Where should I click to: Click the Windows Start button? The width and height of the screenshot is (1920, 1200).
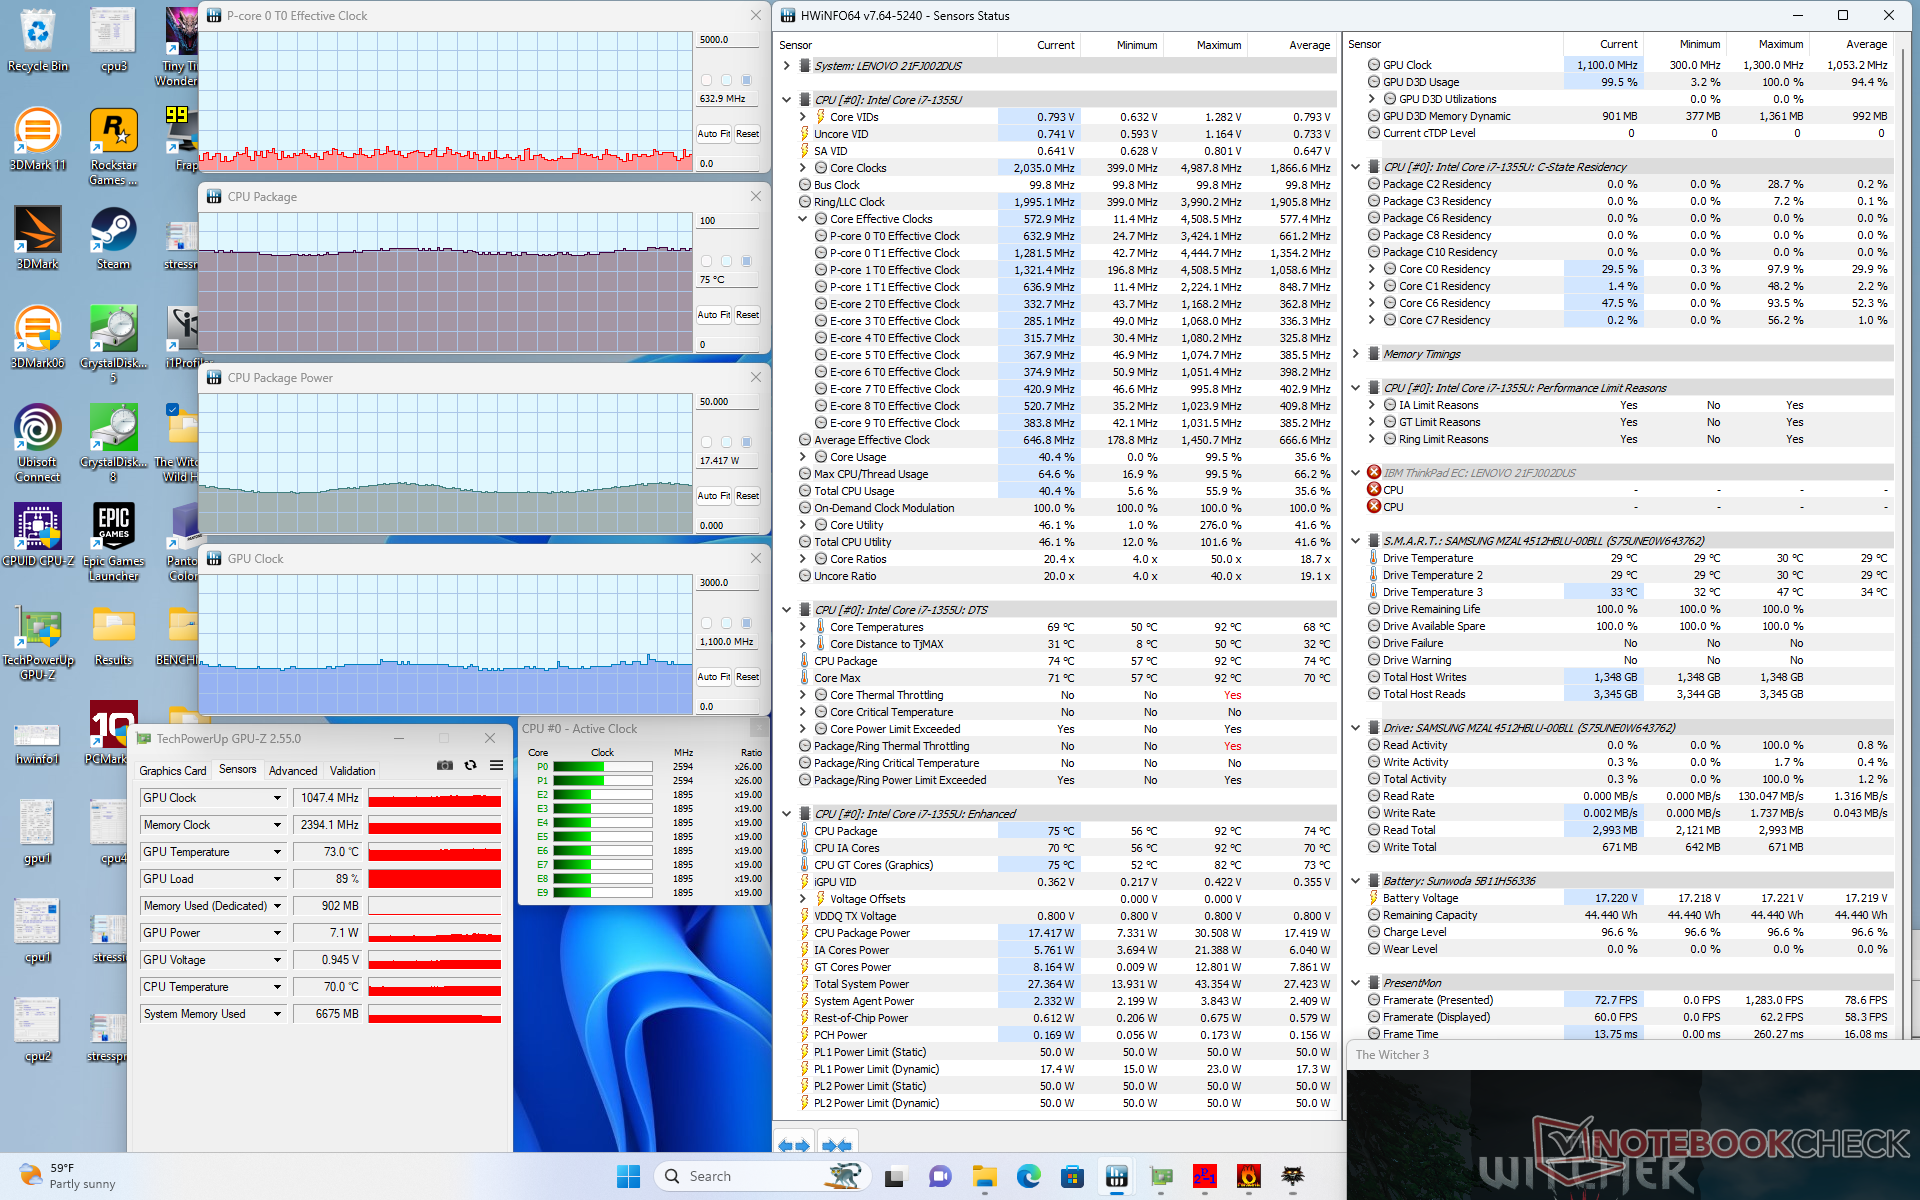point(628,1176)
